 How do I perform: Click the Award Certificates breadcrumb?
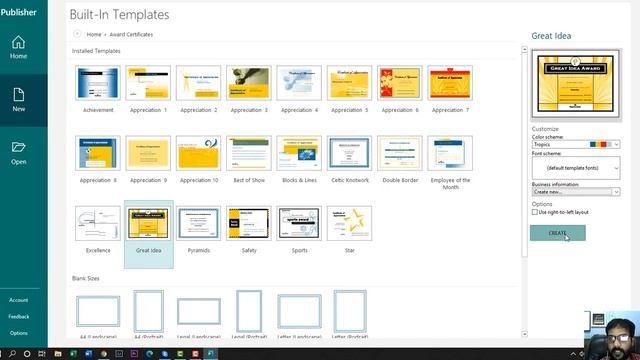tap(131, 35)
